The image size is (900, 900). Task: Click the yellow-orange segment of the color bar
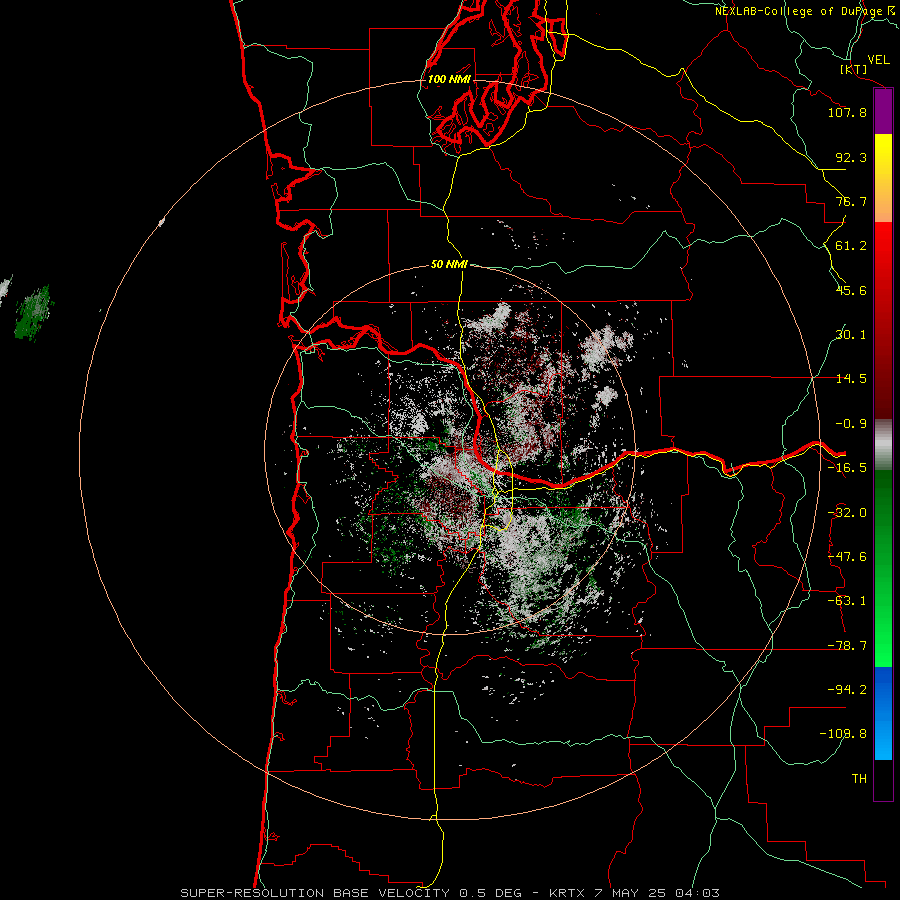click(x=883, y=178)
